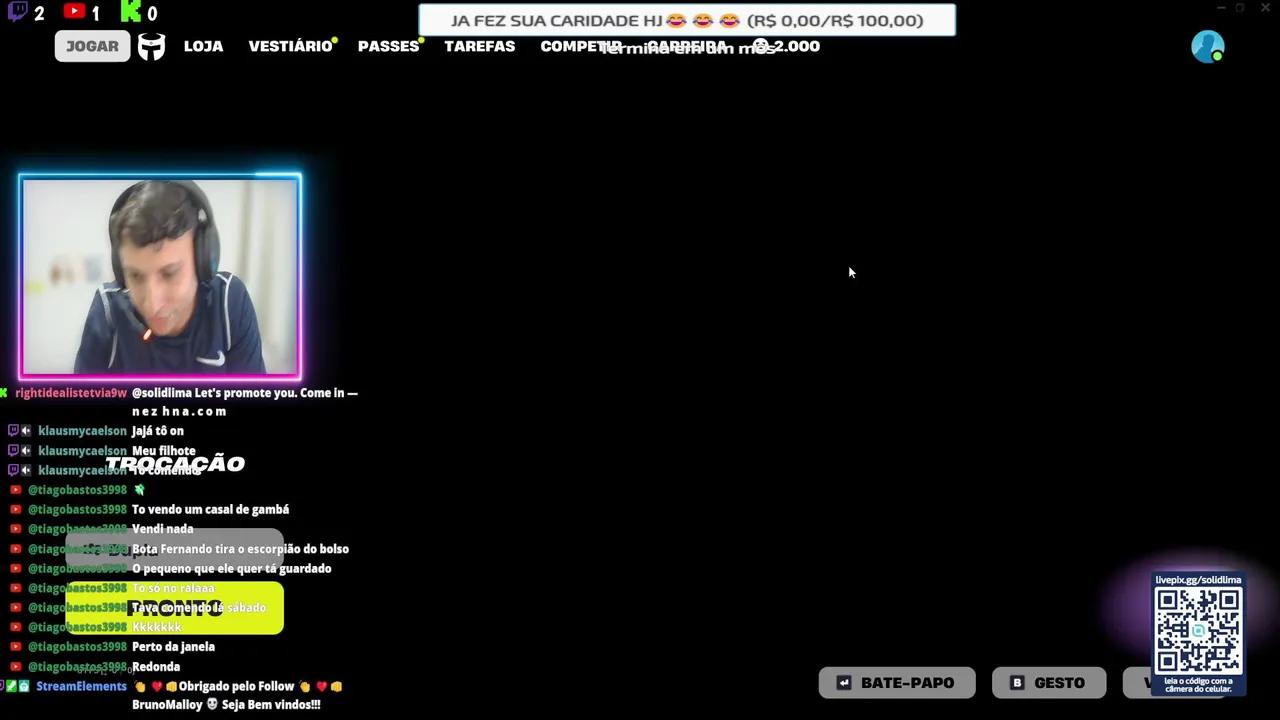Viewport: 1280px width, 720px height.
Task: Select the TROCAÇÃO game mode label
Action: coord(175,463)
